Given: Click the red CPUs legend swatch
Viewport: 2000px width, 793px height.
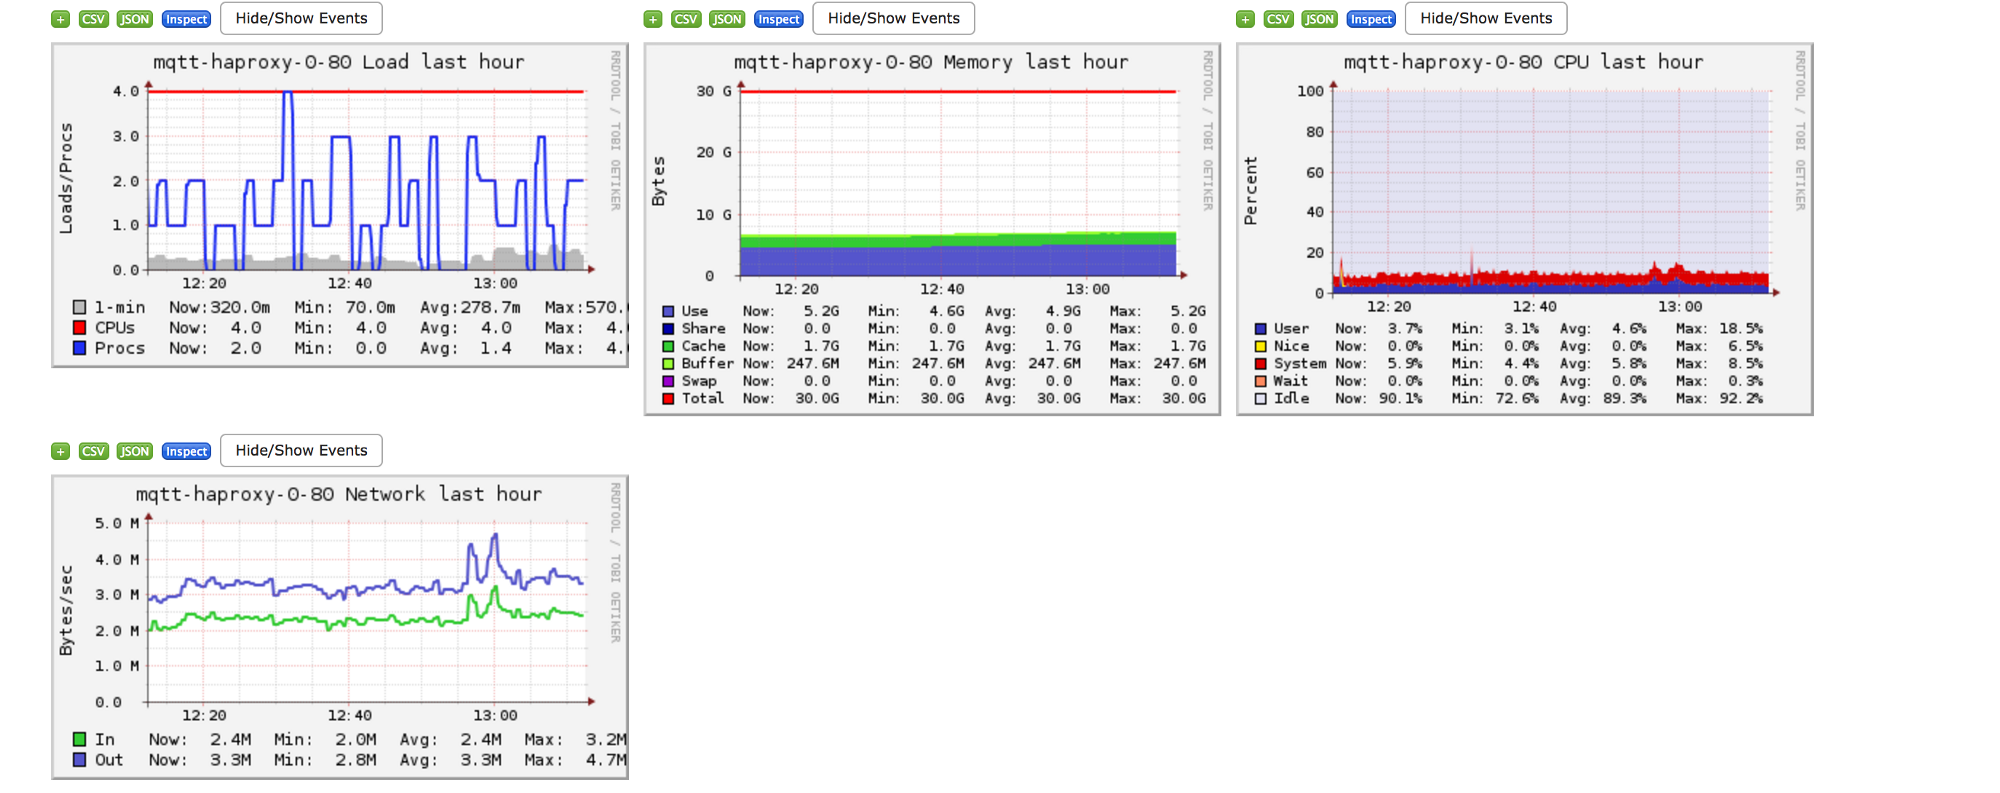Looking at the screenshot, I should pos(79,328).
